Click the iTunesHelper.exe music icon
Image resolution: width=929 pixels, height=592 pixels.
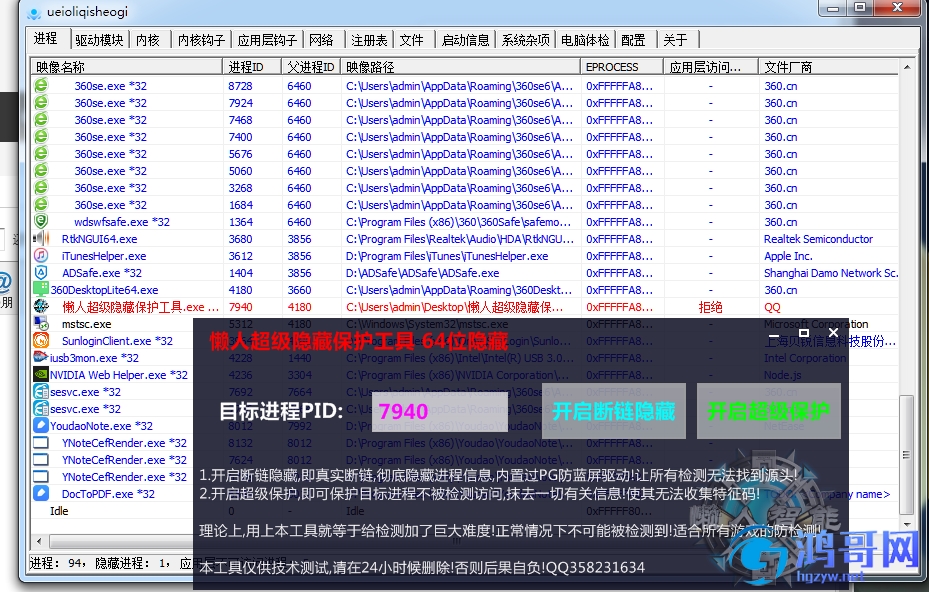pyautogui.click(x=41, y=255)
